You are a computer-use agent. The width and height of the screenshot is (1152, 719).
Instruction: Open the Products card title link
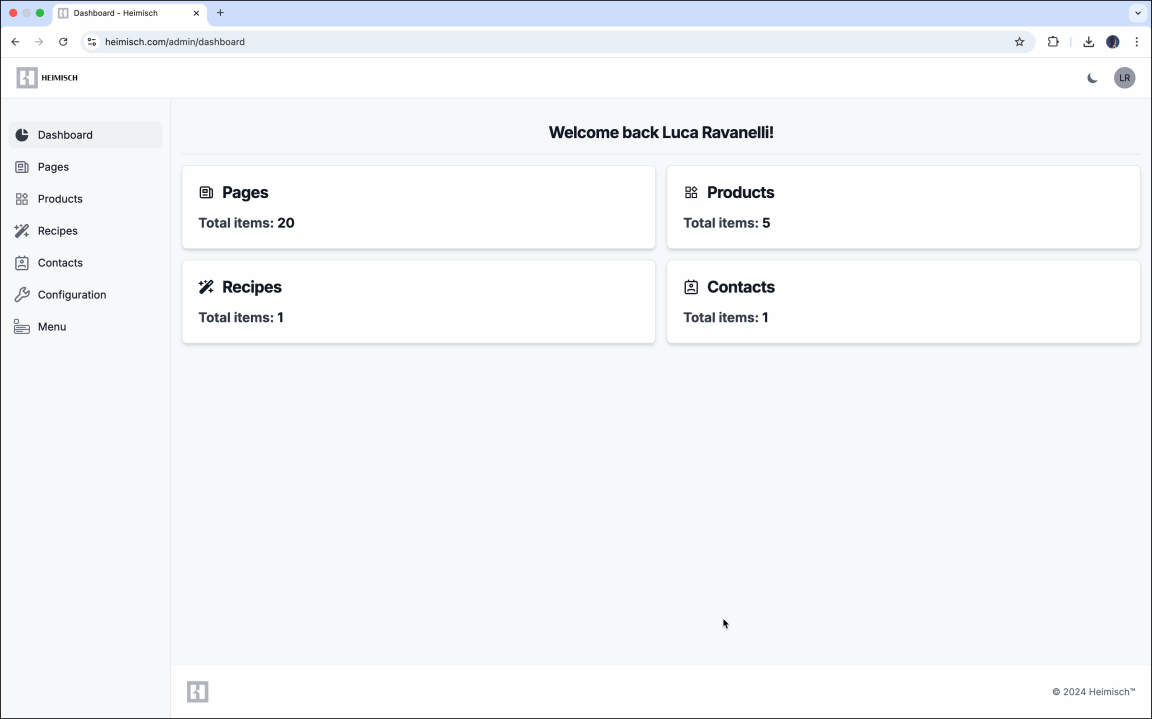click(740, 192)
